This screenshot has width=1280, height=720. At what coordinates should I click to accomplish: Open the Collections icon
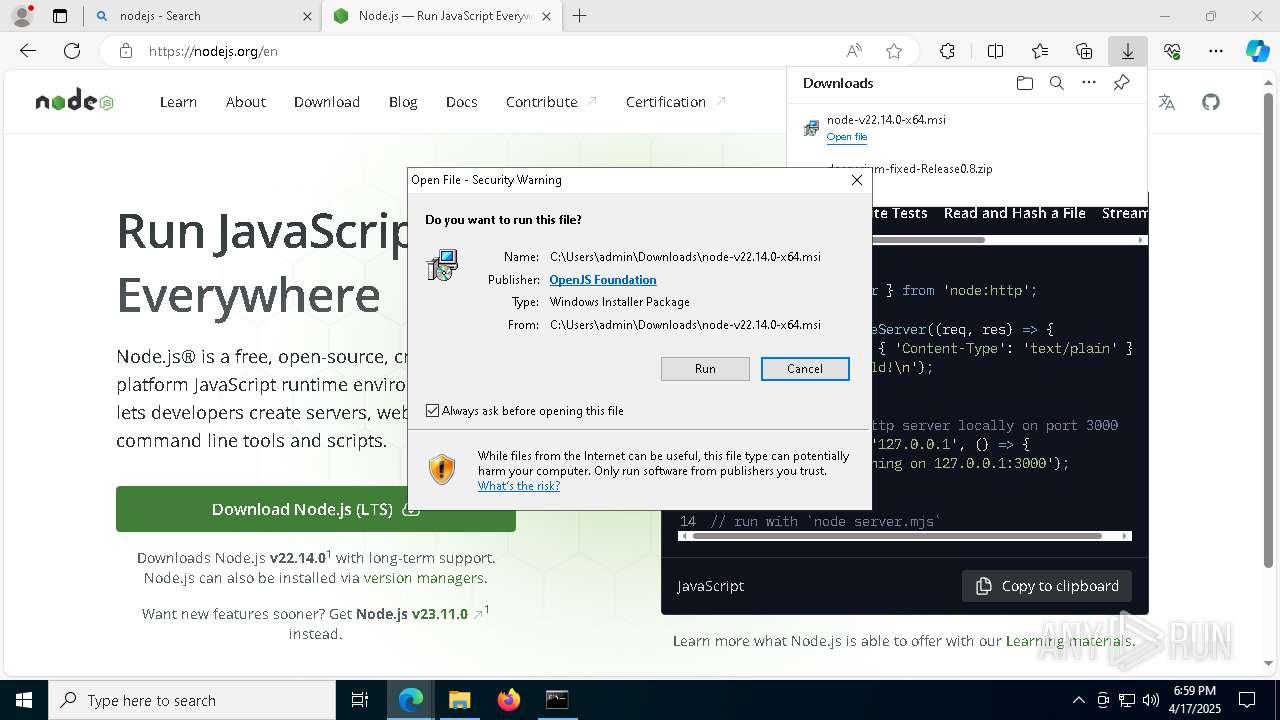[1084, 51]
